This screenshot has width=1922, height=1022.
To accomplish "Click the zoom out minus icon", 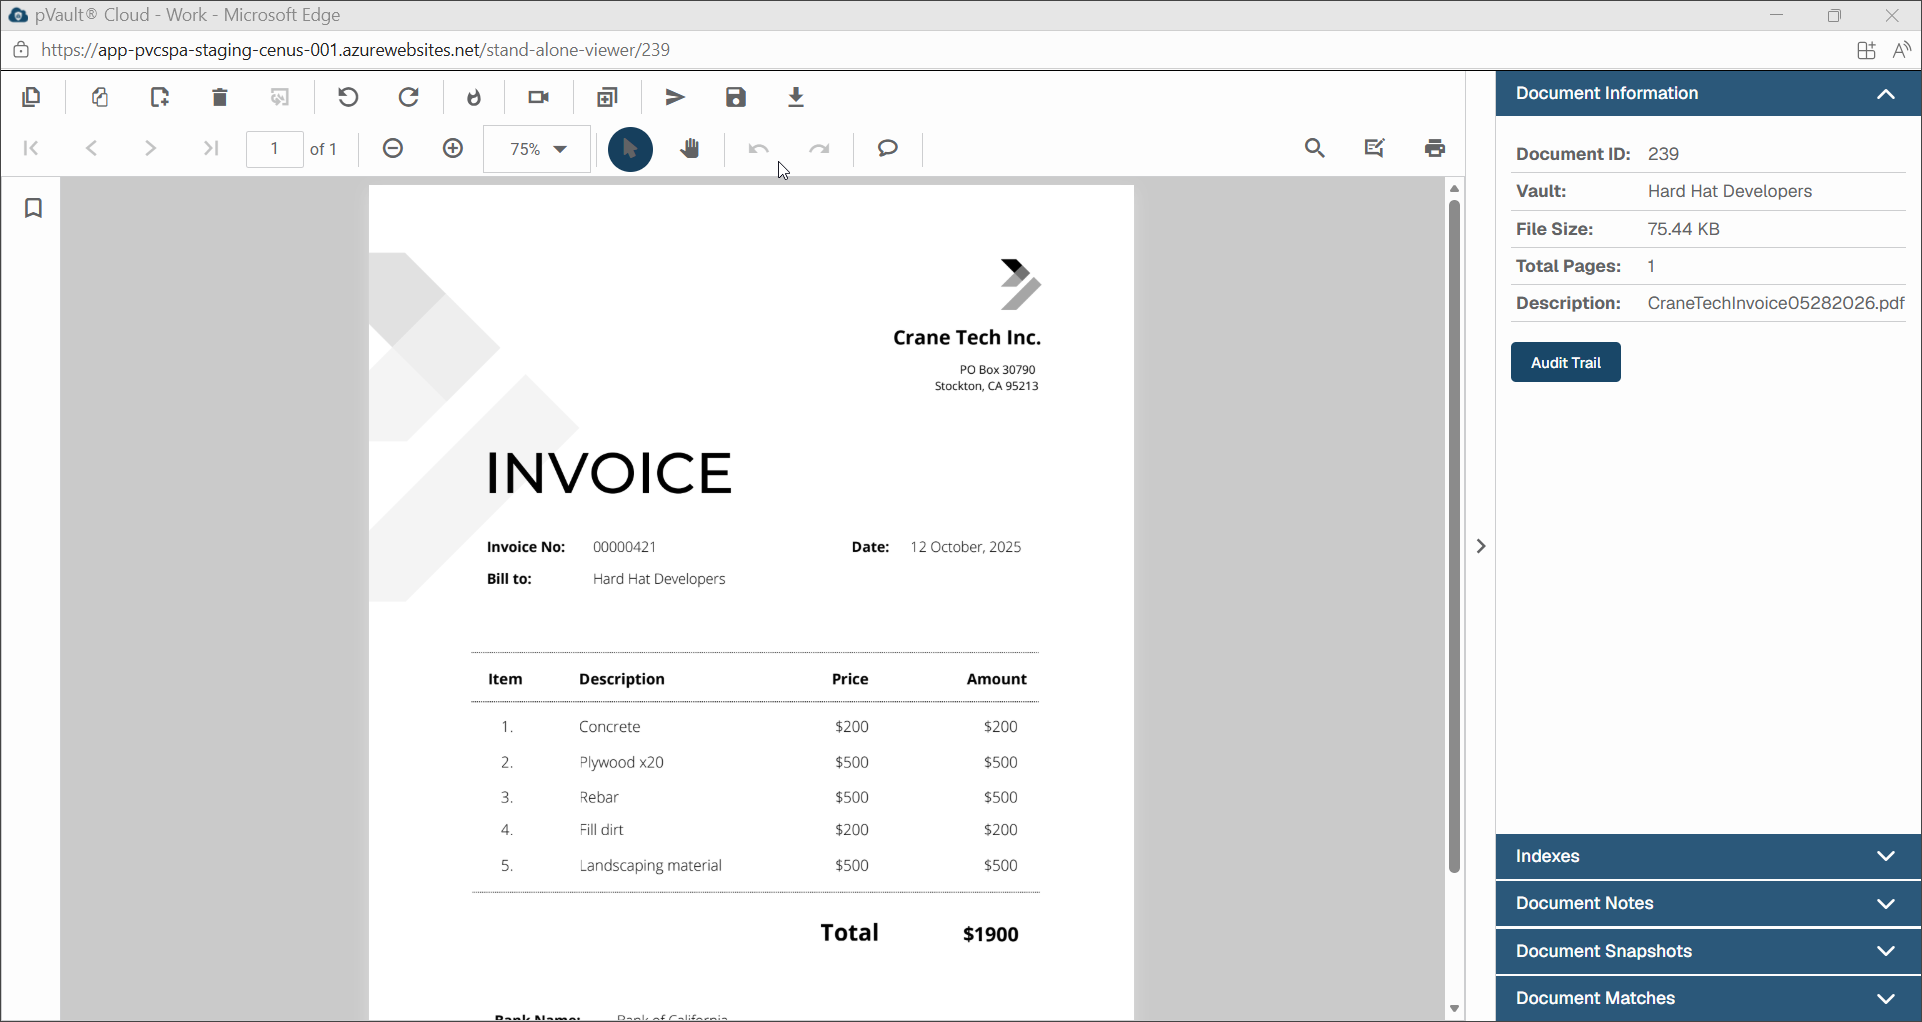I will (393, 148).
